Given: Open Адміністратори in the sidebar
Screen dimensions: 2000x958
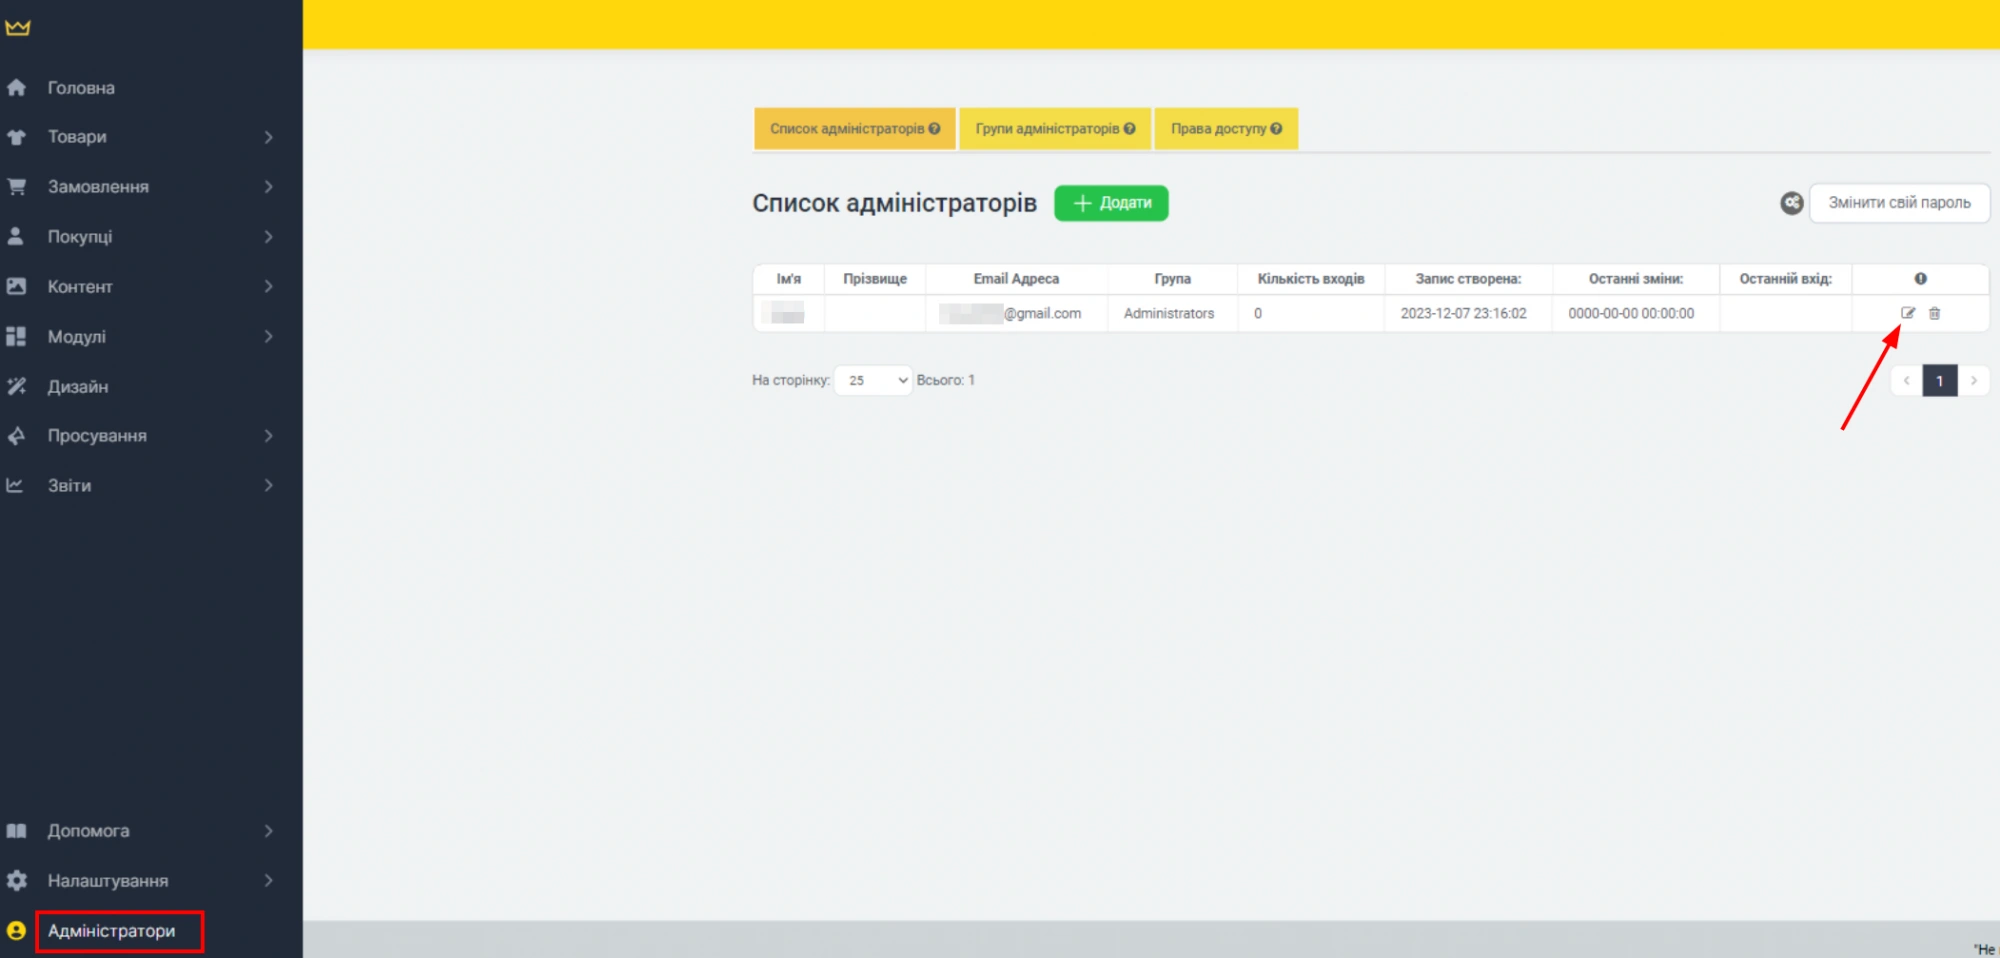Looking at the screenshot, I should click(112, 931).
